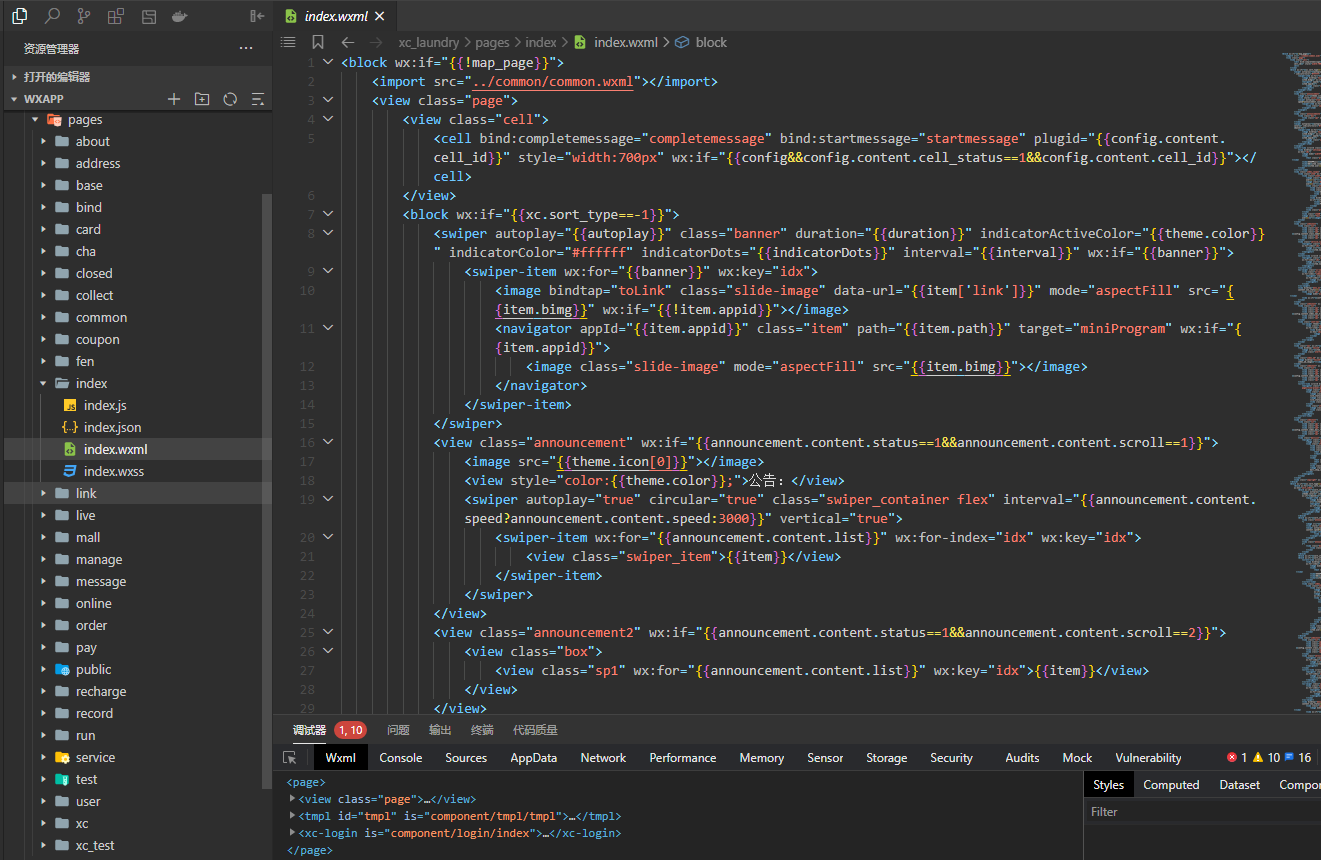Open the Source Control branch icon
This screenshot has height=860, width=1321.
tap(84, 16)
